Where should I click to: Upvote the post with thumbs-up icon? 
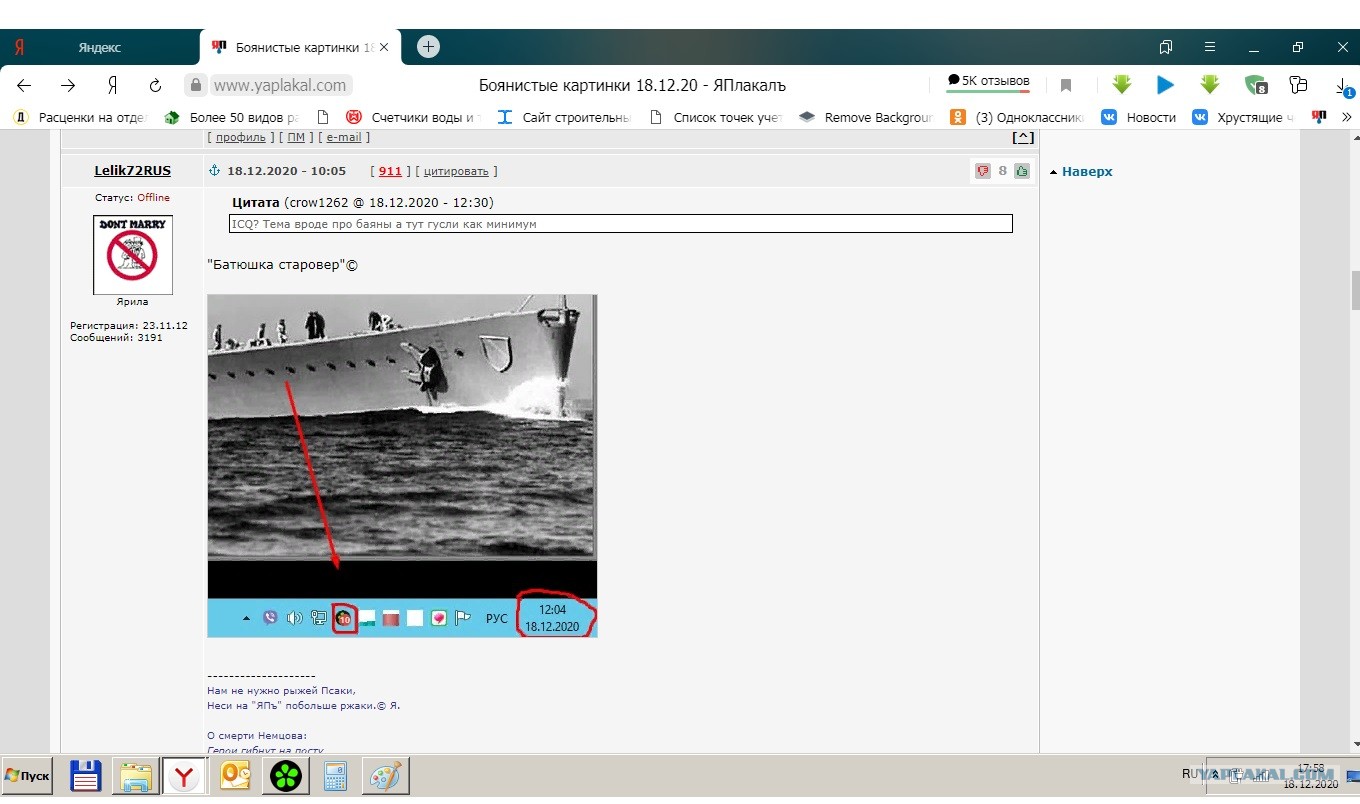pyautogui.click(x=1022, y=171)
